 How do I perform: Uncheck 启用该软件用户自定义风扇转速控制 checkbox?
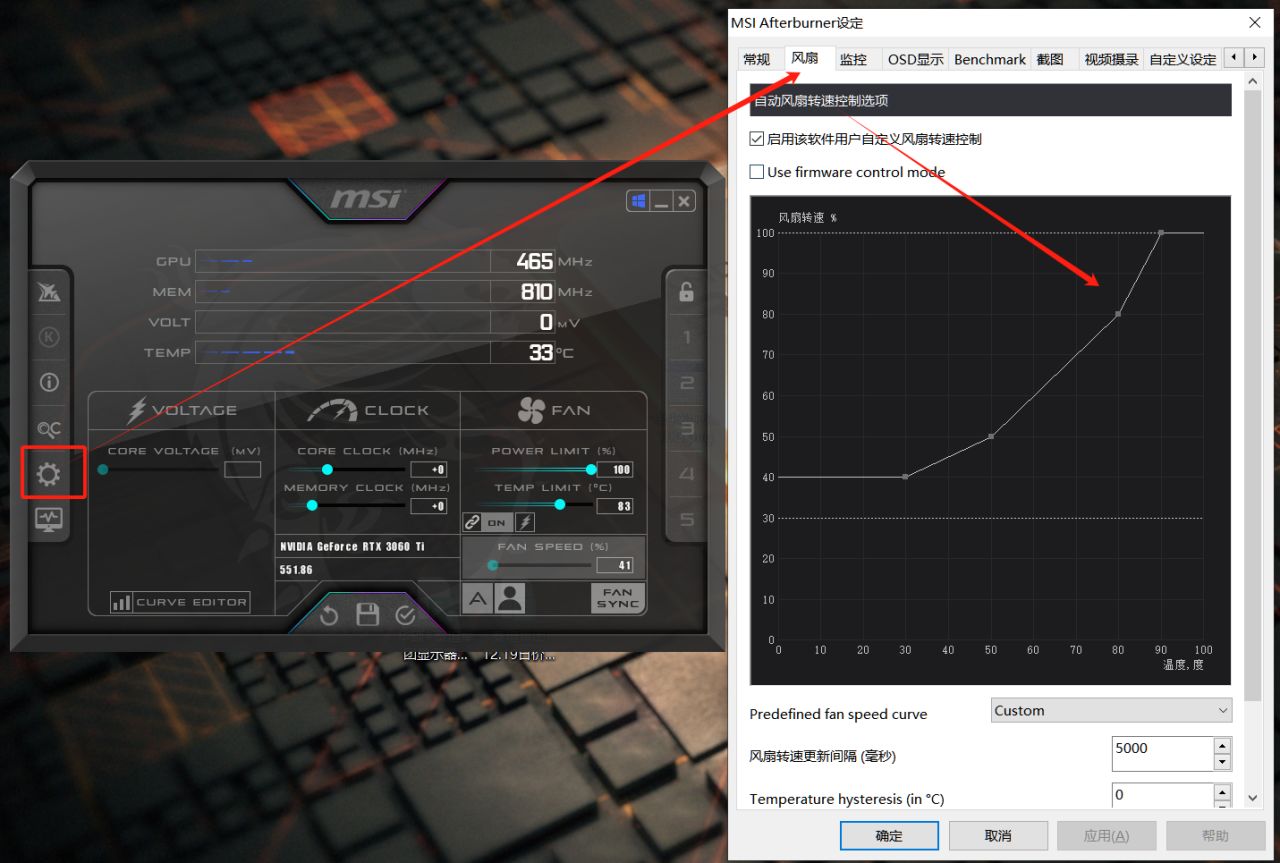tap(757, 139)
